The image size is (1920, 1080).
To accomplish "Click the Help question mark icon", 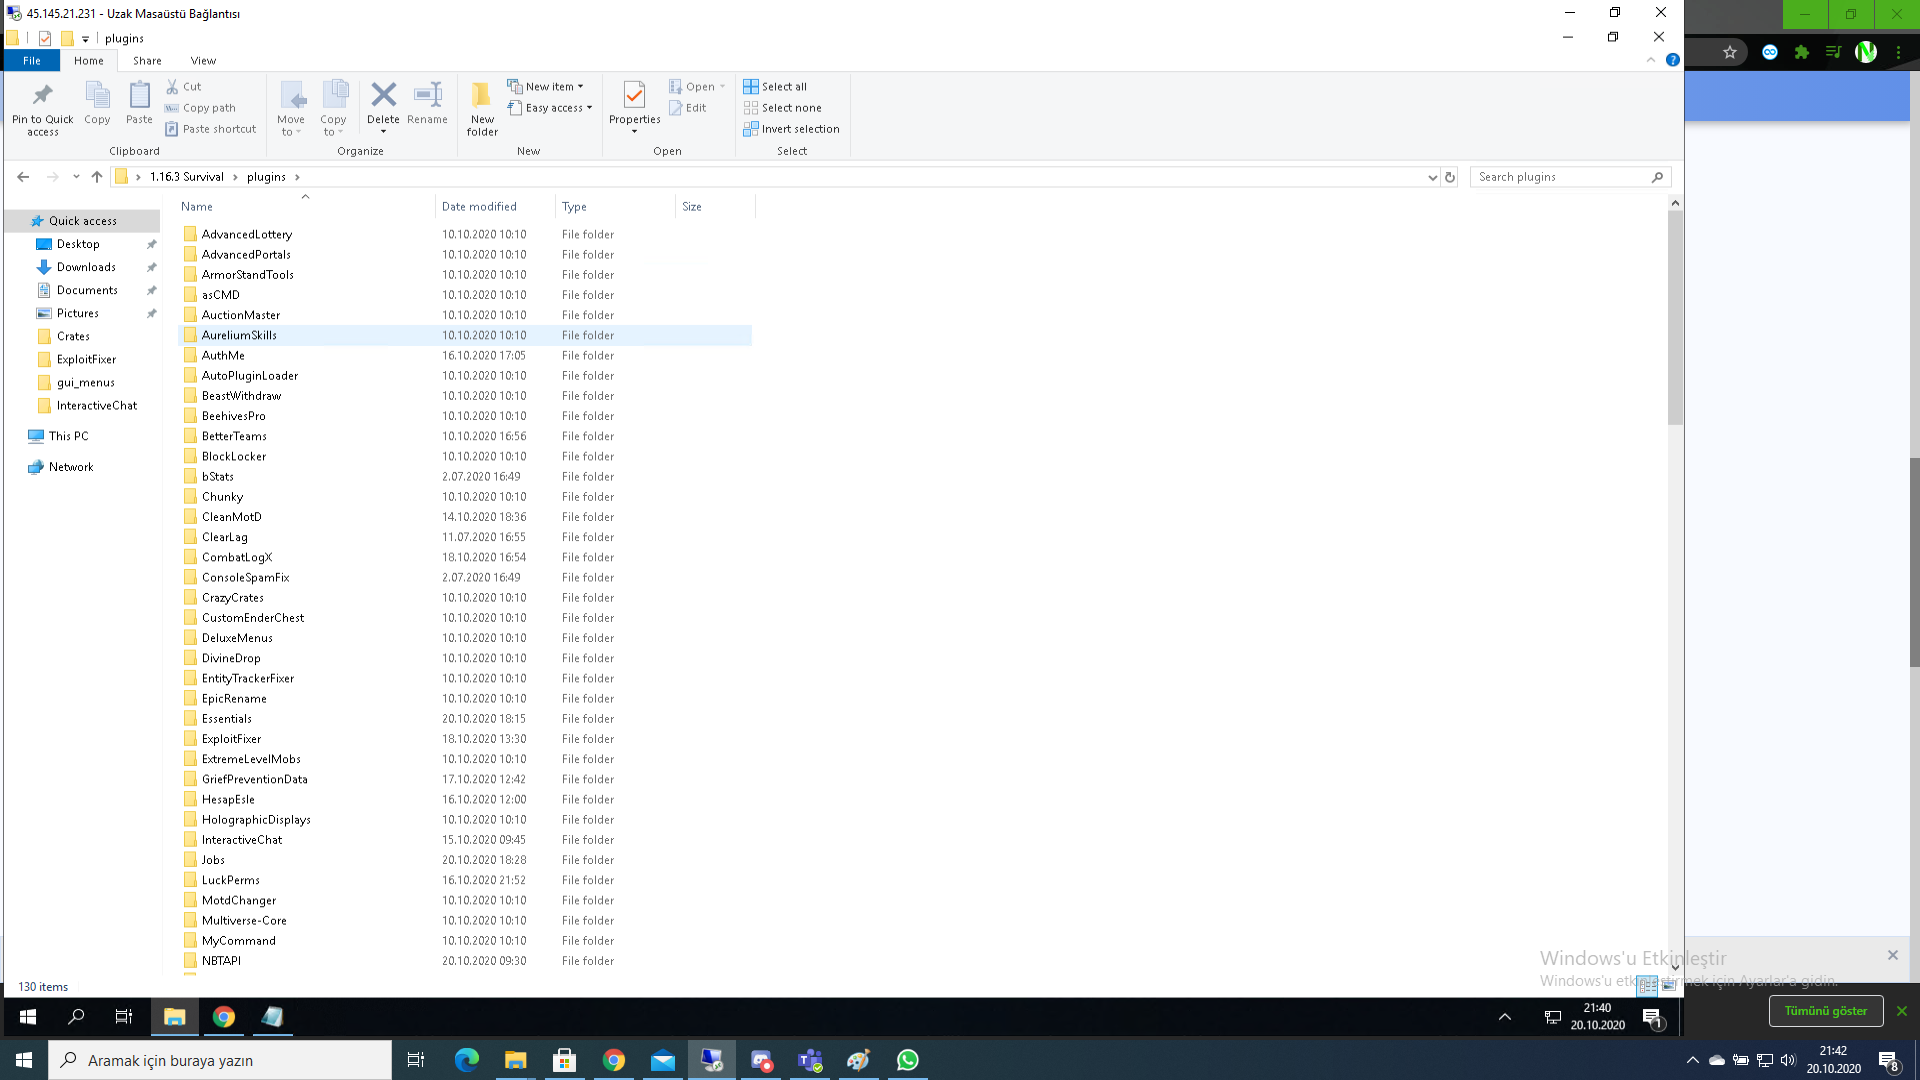I will pos(1672,60).
